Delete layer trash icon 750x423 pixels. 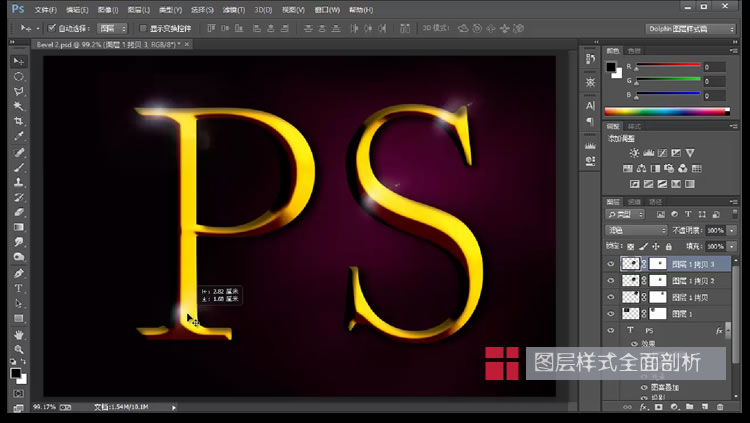(720, 407)
